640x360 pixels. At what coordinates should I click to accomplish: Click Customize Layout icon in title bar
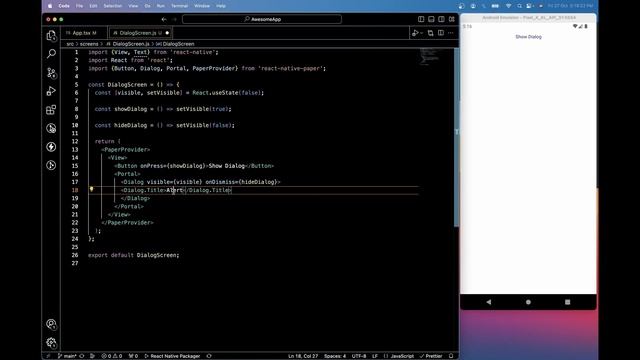coord(452,19)
